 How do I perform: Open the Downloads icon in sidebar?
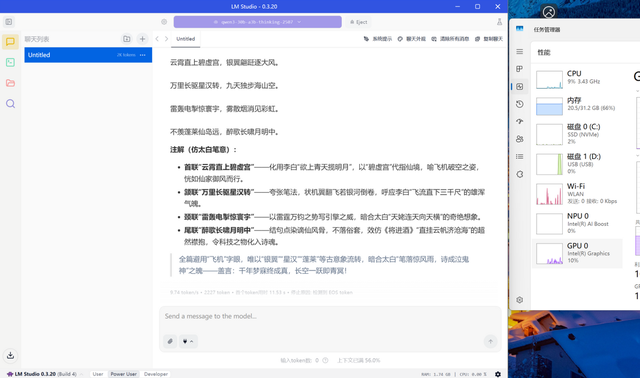[x=10, y=355]
